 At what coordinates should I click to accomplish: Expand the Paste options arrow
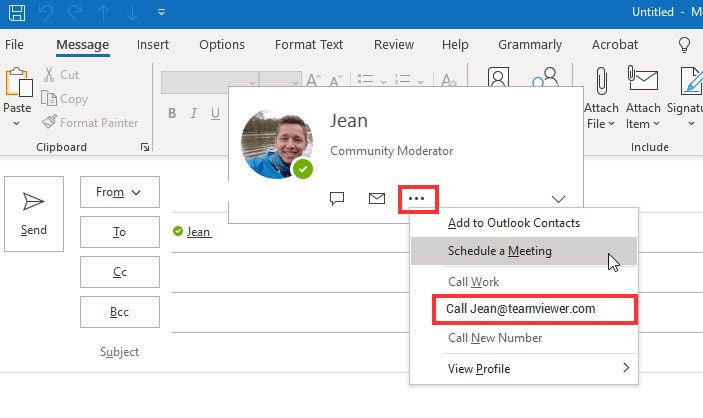(17, 123)
